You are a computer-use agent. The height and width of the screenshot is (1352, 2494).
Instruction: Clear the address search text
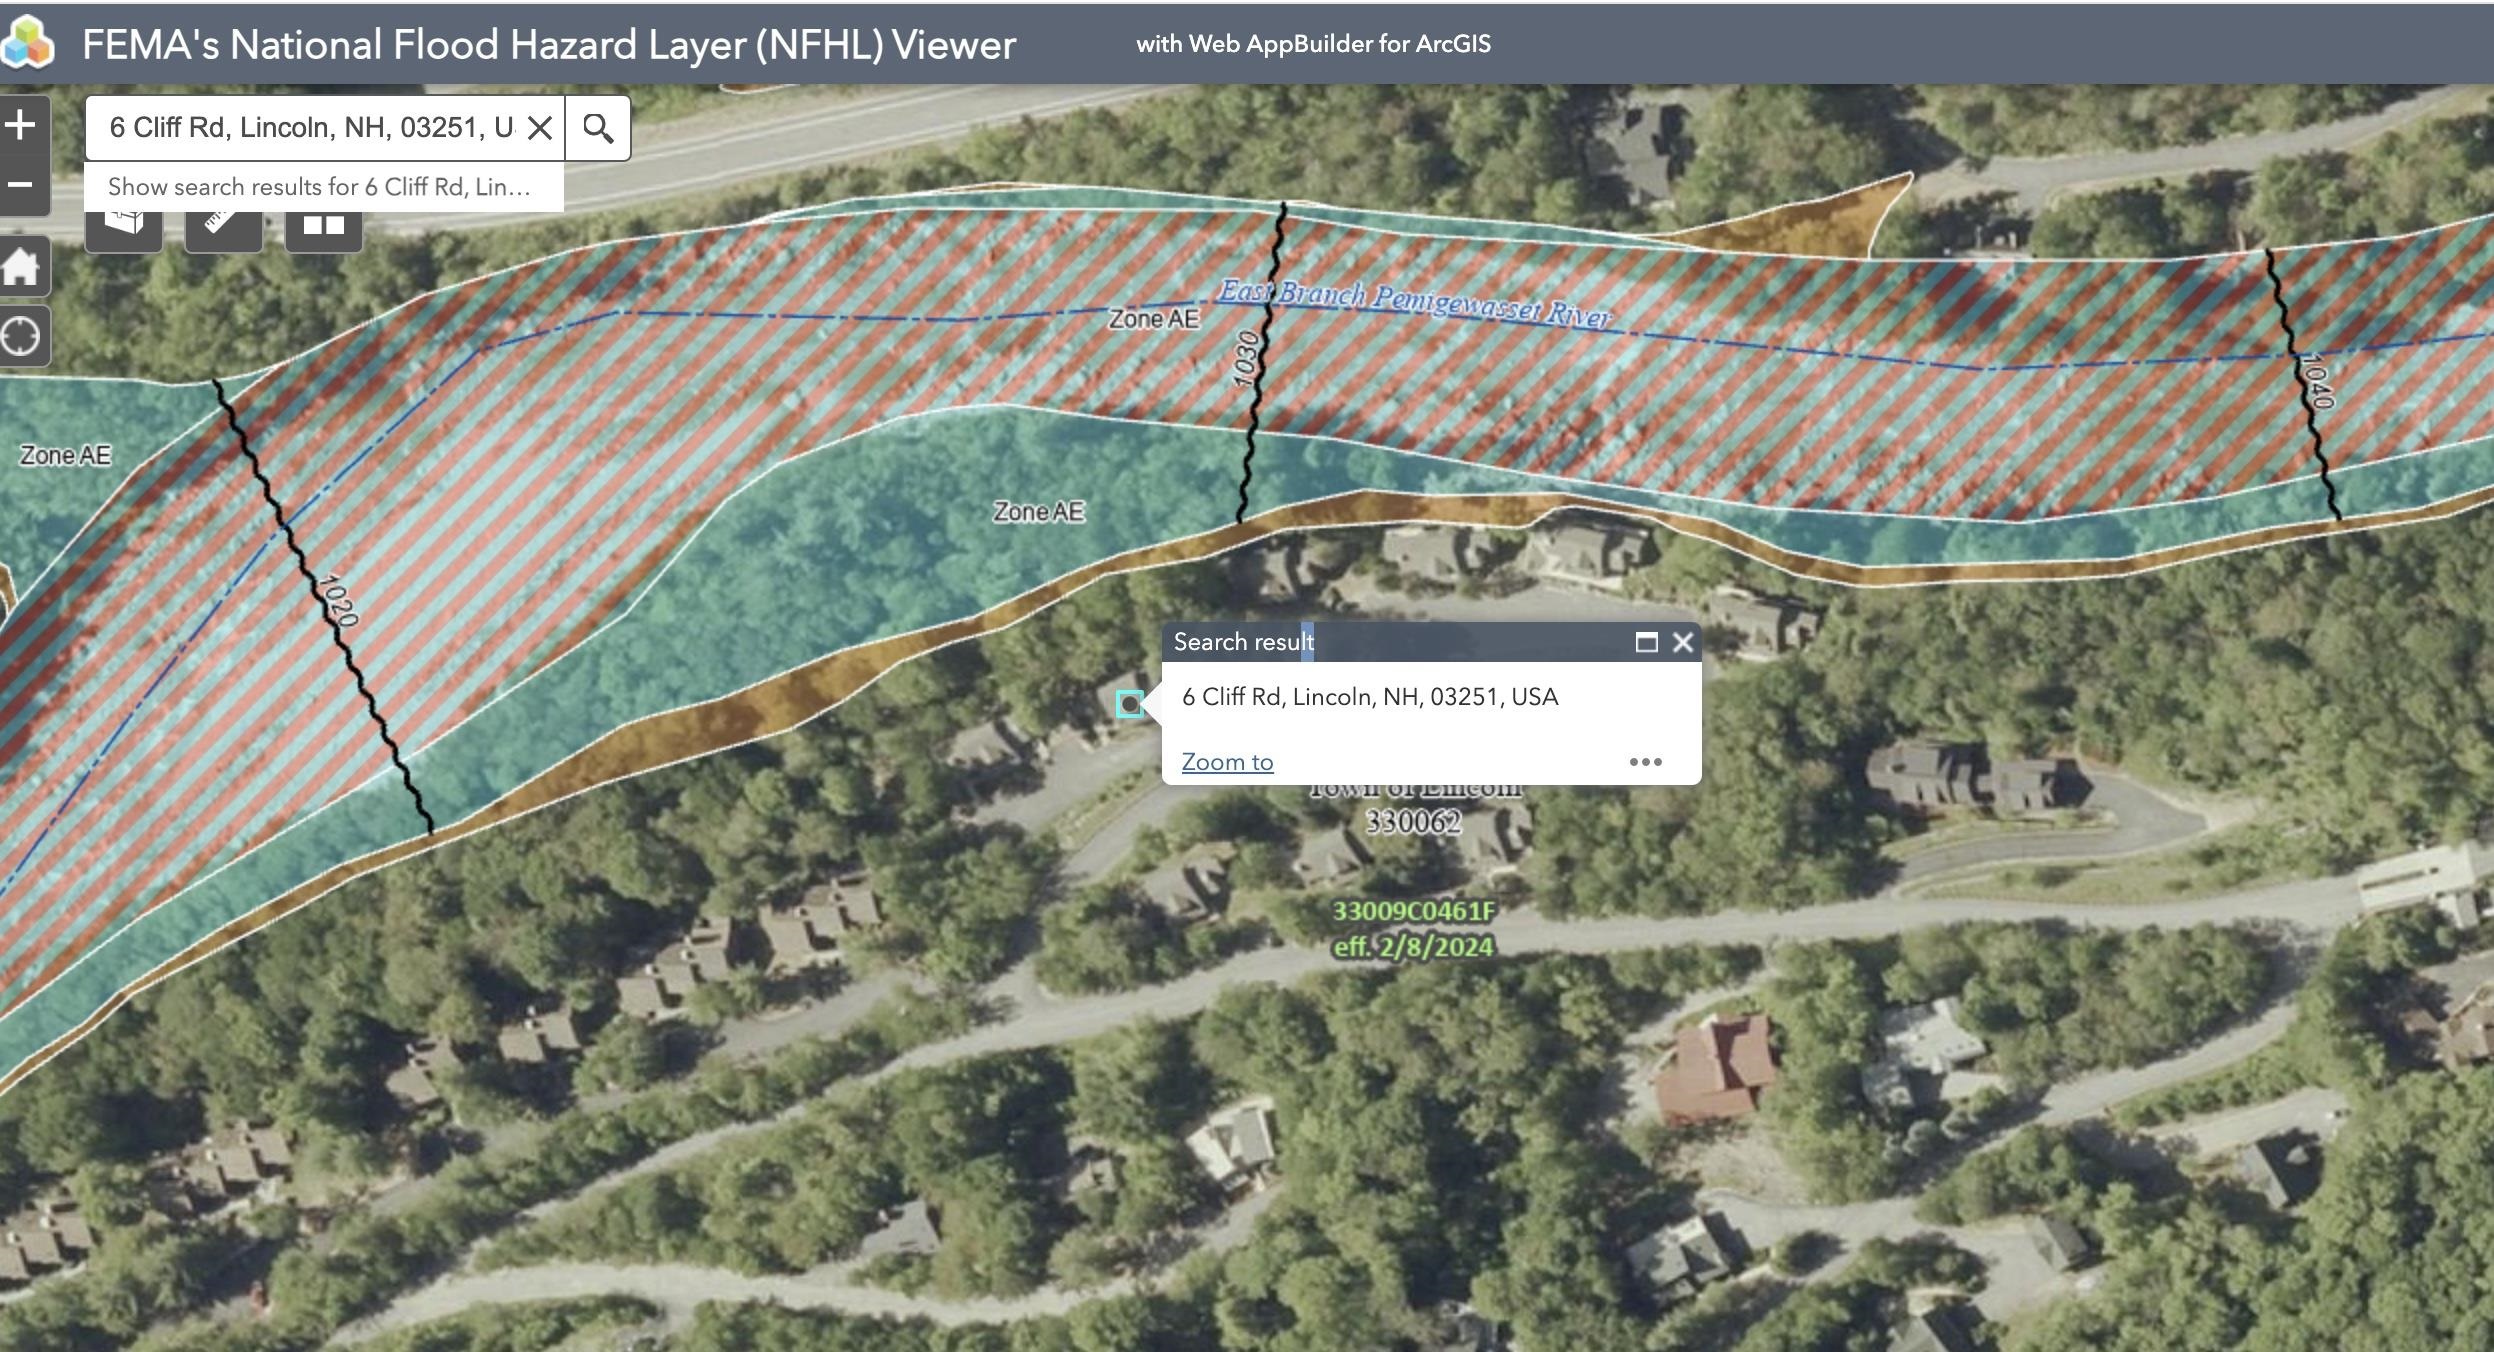tap(540, 128)
